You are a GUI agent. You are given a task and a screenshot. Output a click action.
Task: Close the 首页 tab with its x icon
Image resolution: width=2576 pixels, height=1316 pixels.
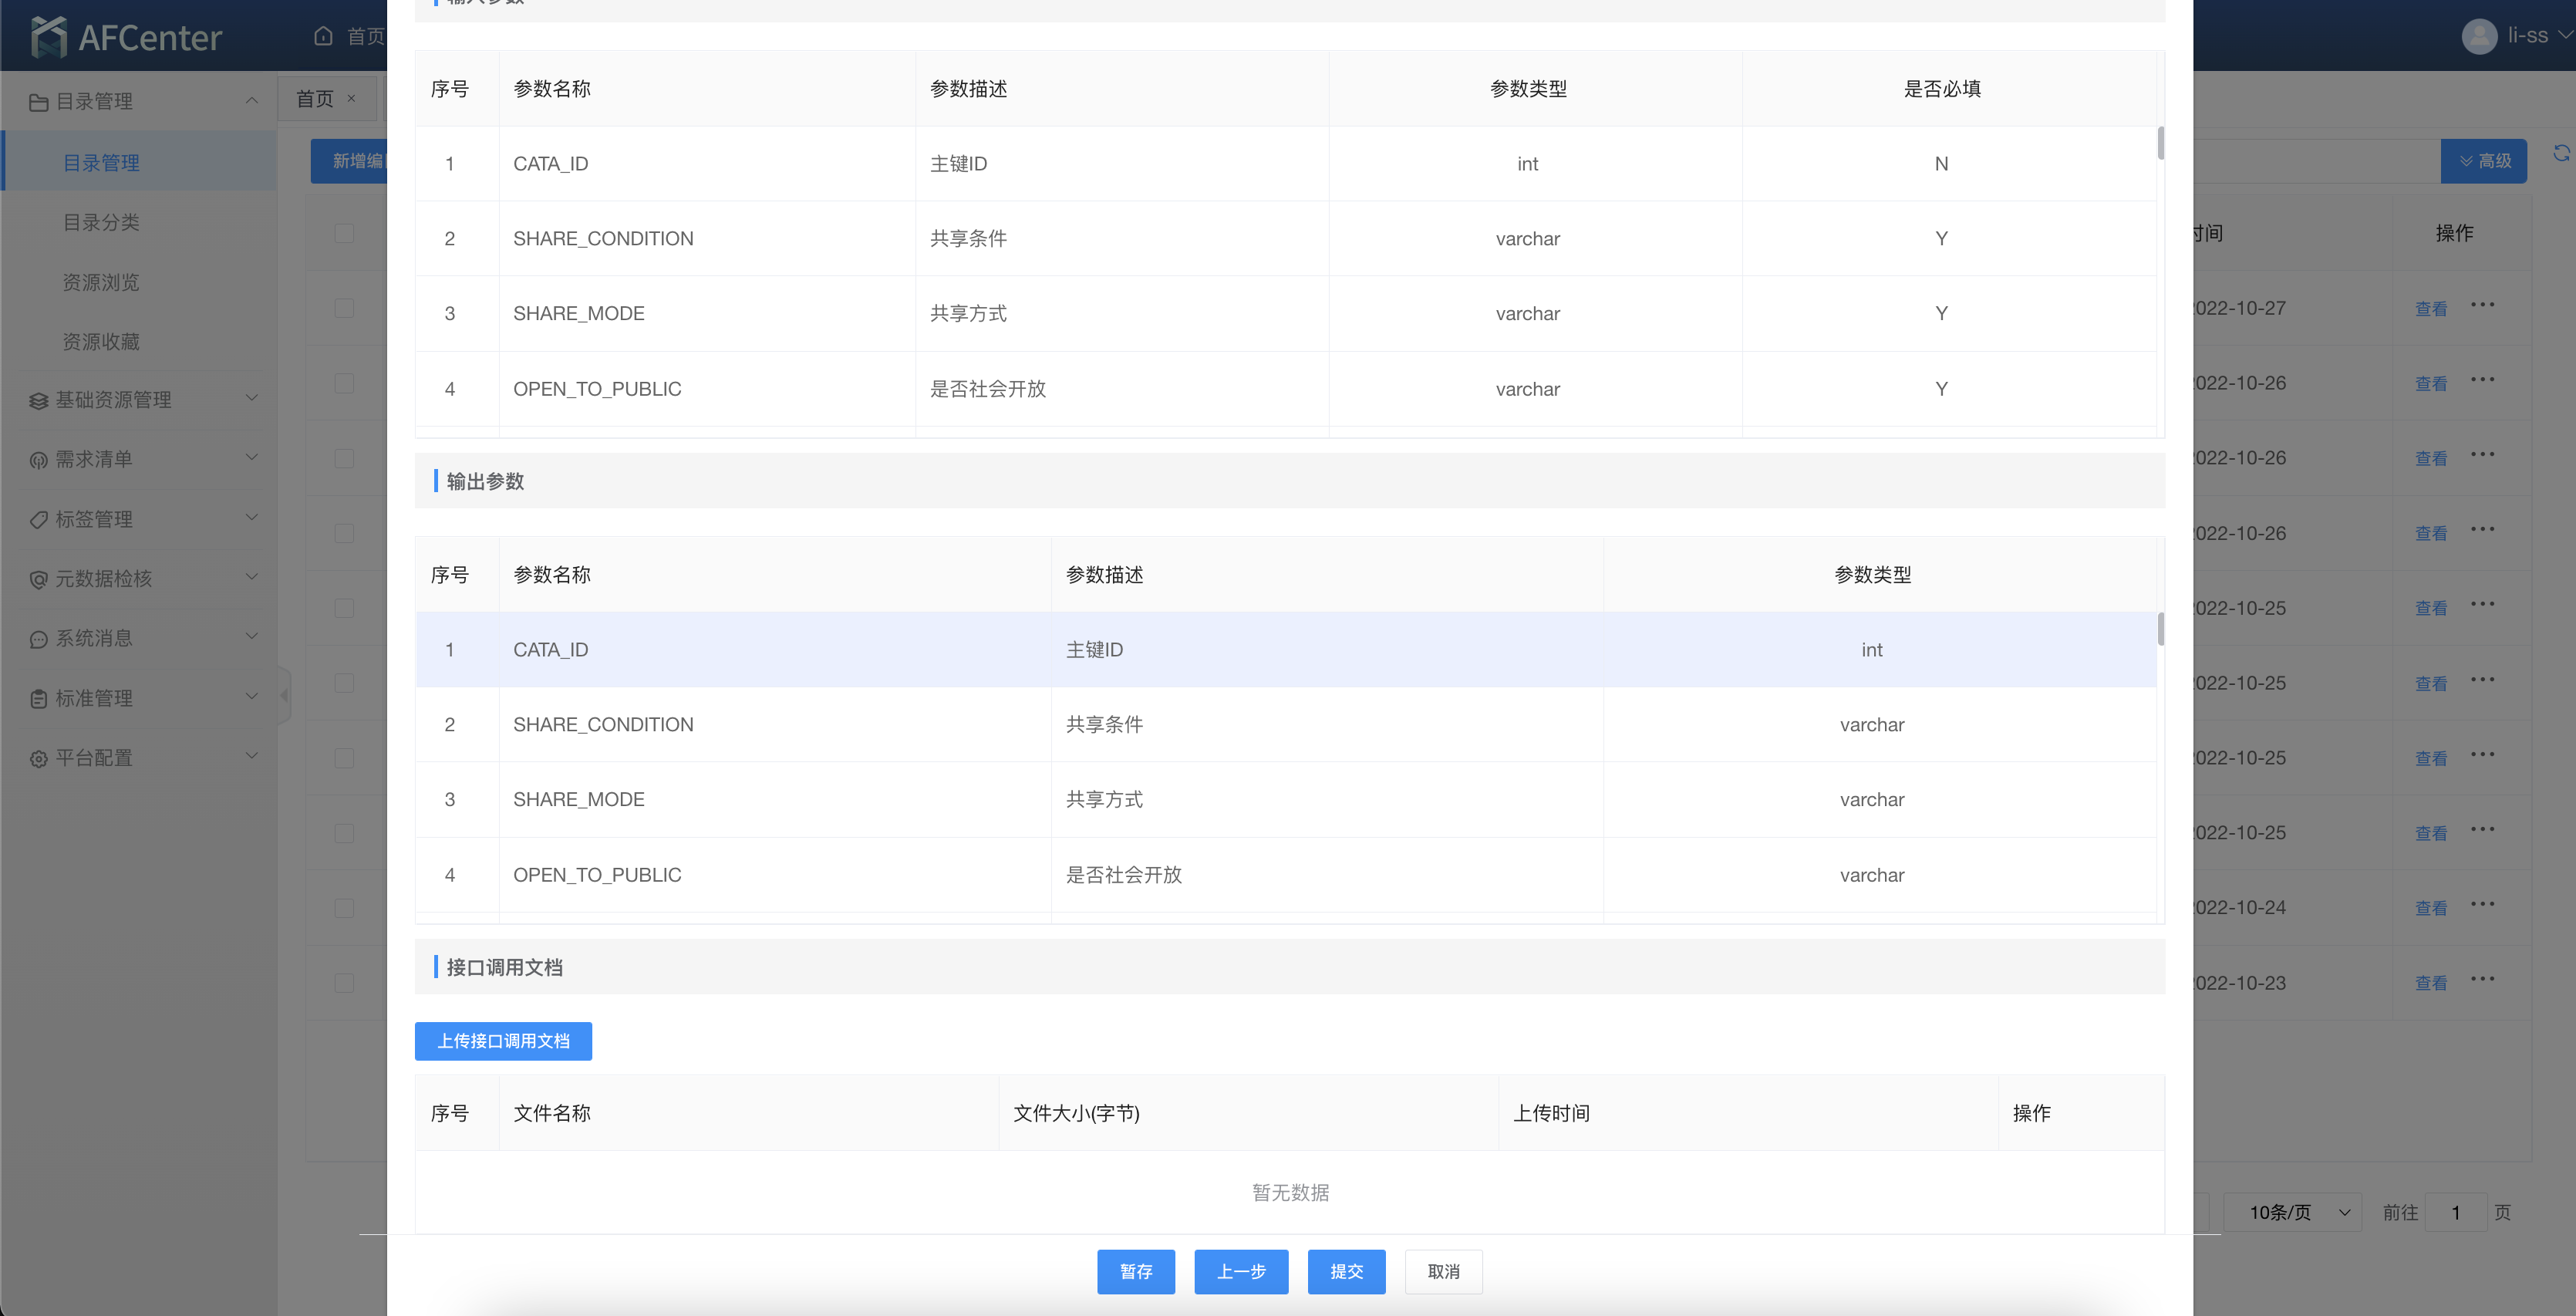351,98
